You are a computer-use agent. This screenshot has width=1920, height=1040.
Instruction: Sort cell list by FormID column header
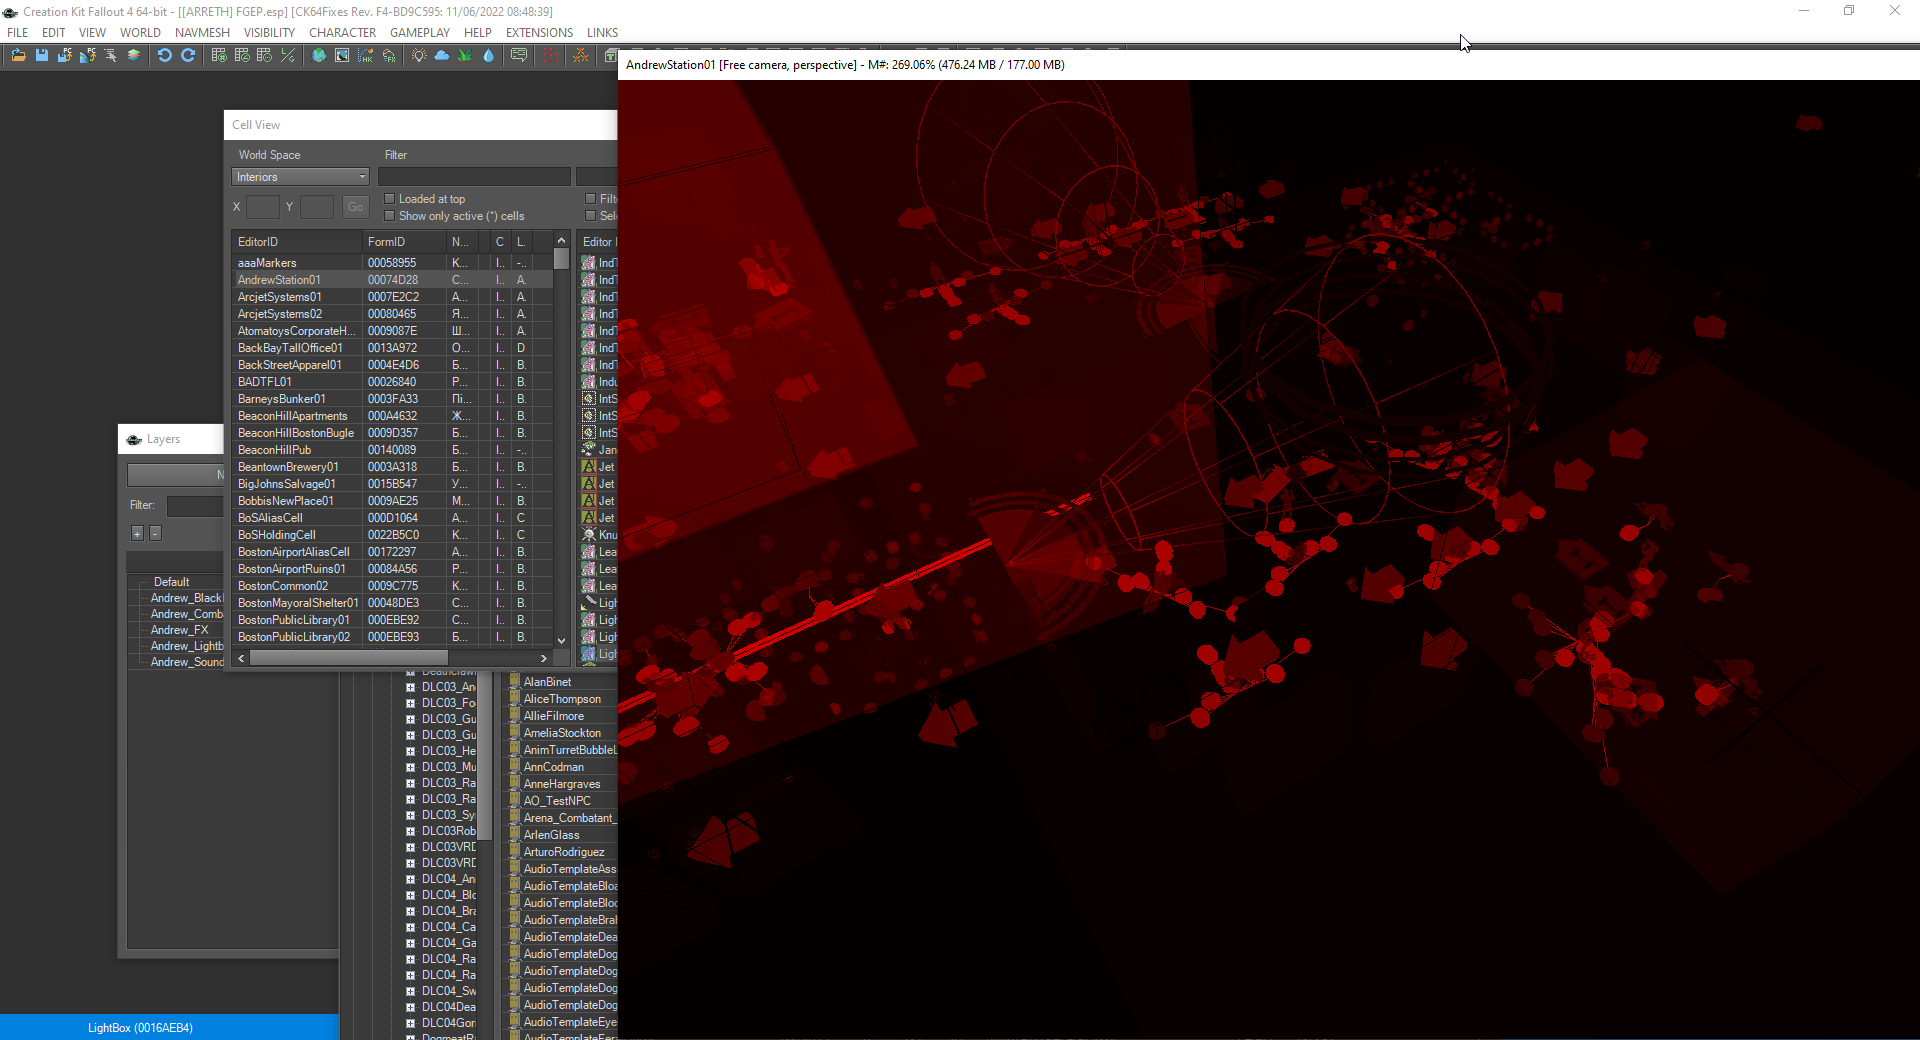pyautogui.click(x=404, y=242)
